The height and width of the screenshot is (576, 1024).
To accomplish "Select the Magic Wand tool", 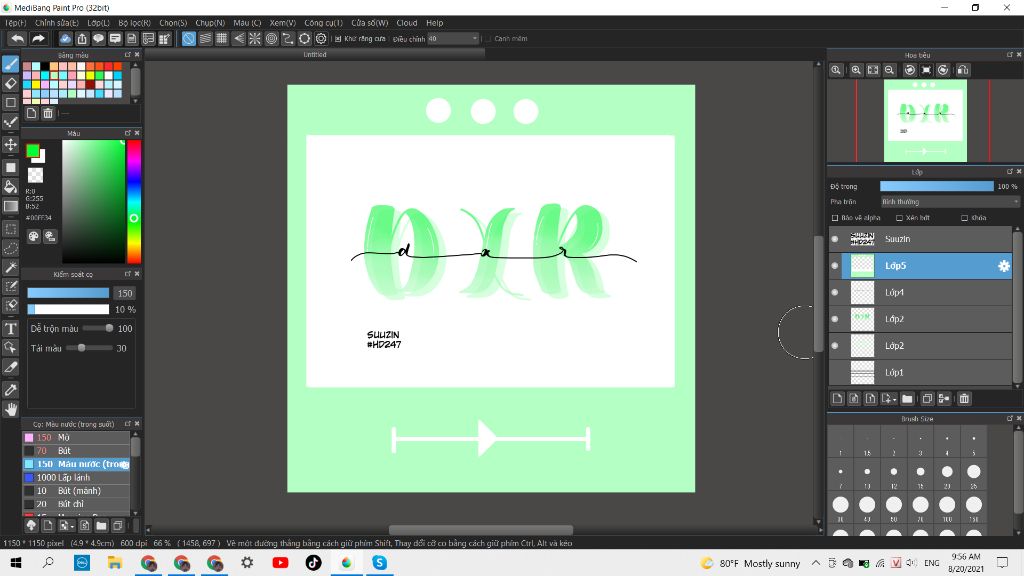I will 10,267.
